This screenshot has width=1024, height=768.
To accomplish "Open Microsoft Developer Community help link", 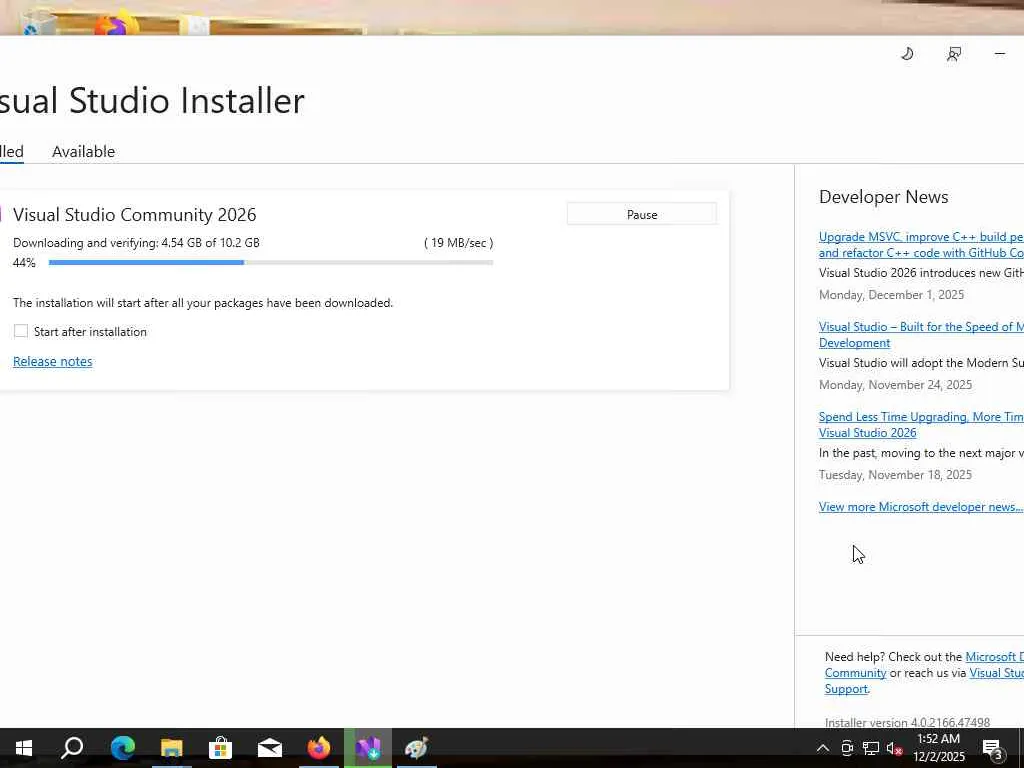I will (994, 657).
